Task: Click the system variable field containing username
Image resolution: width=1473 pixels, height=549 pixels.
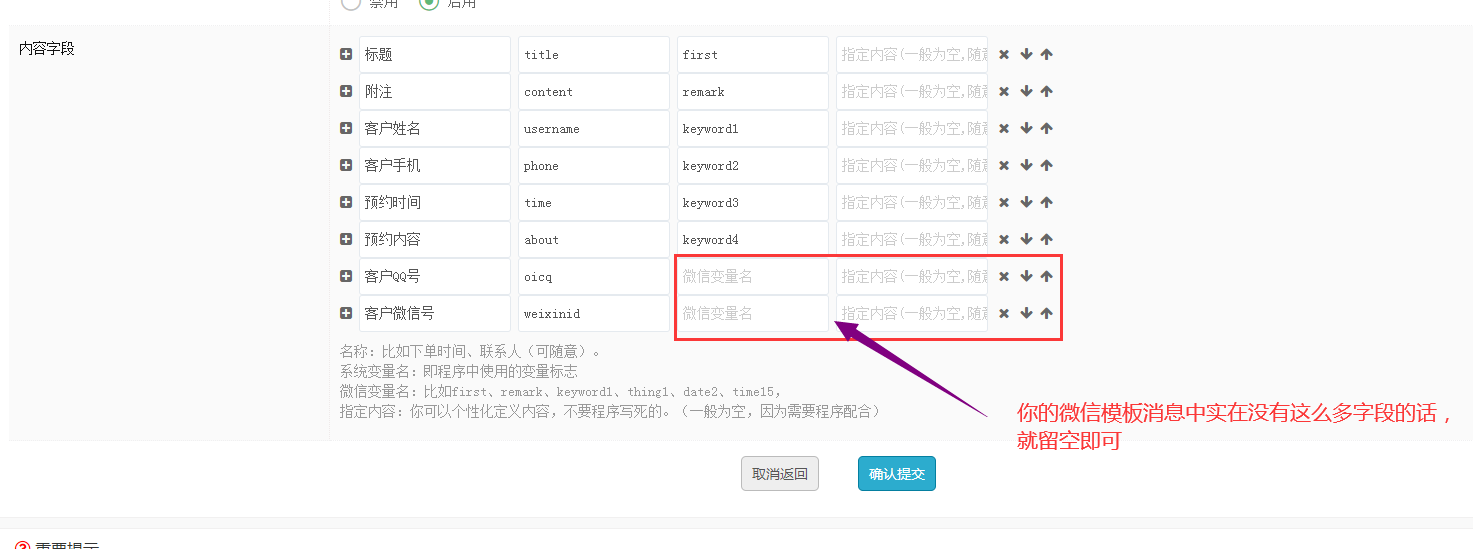Action: click(x=593, y=129)
